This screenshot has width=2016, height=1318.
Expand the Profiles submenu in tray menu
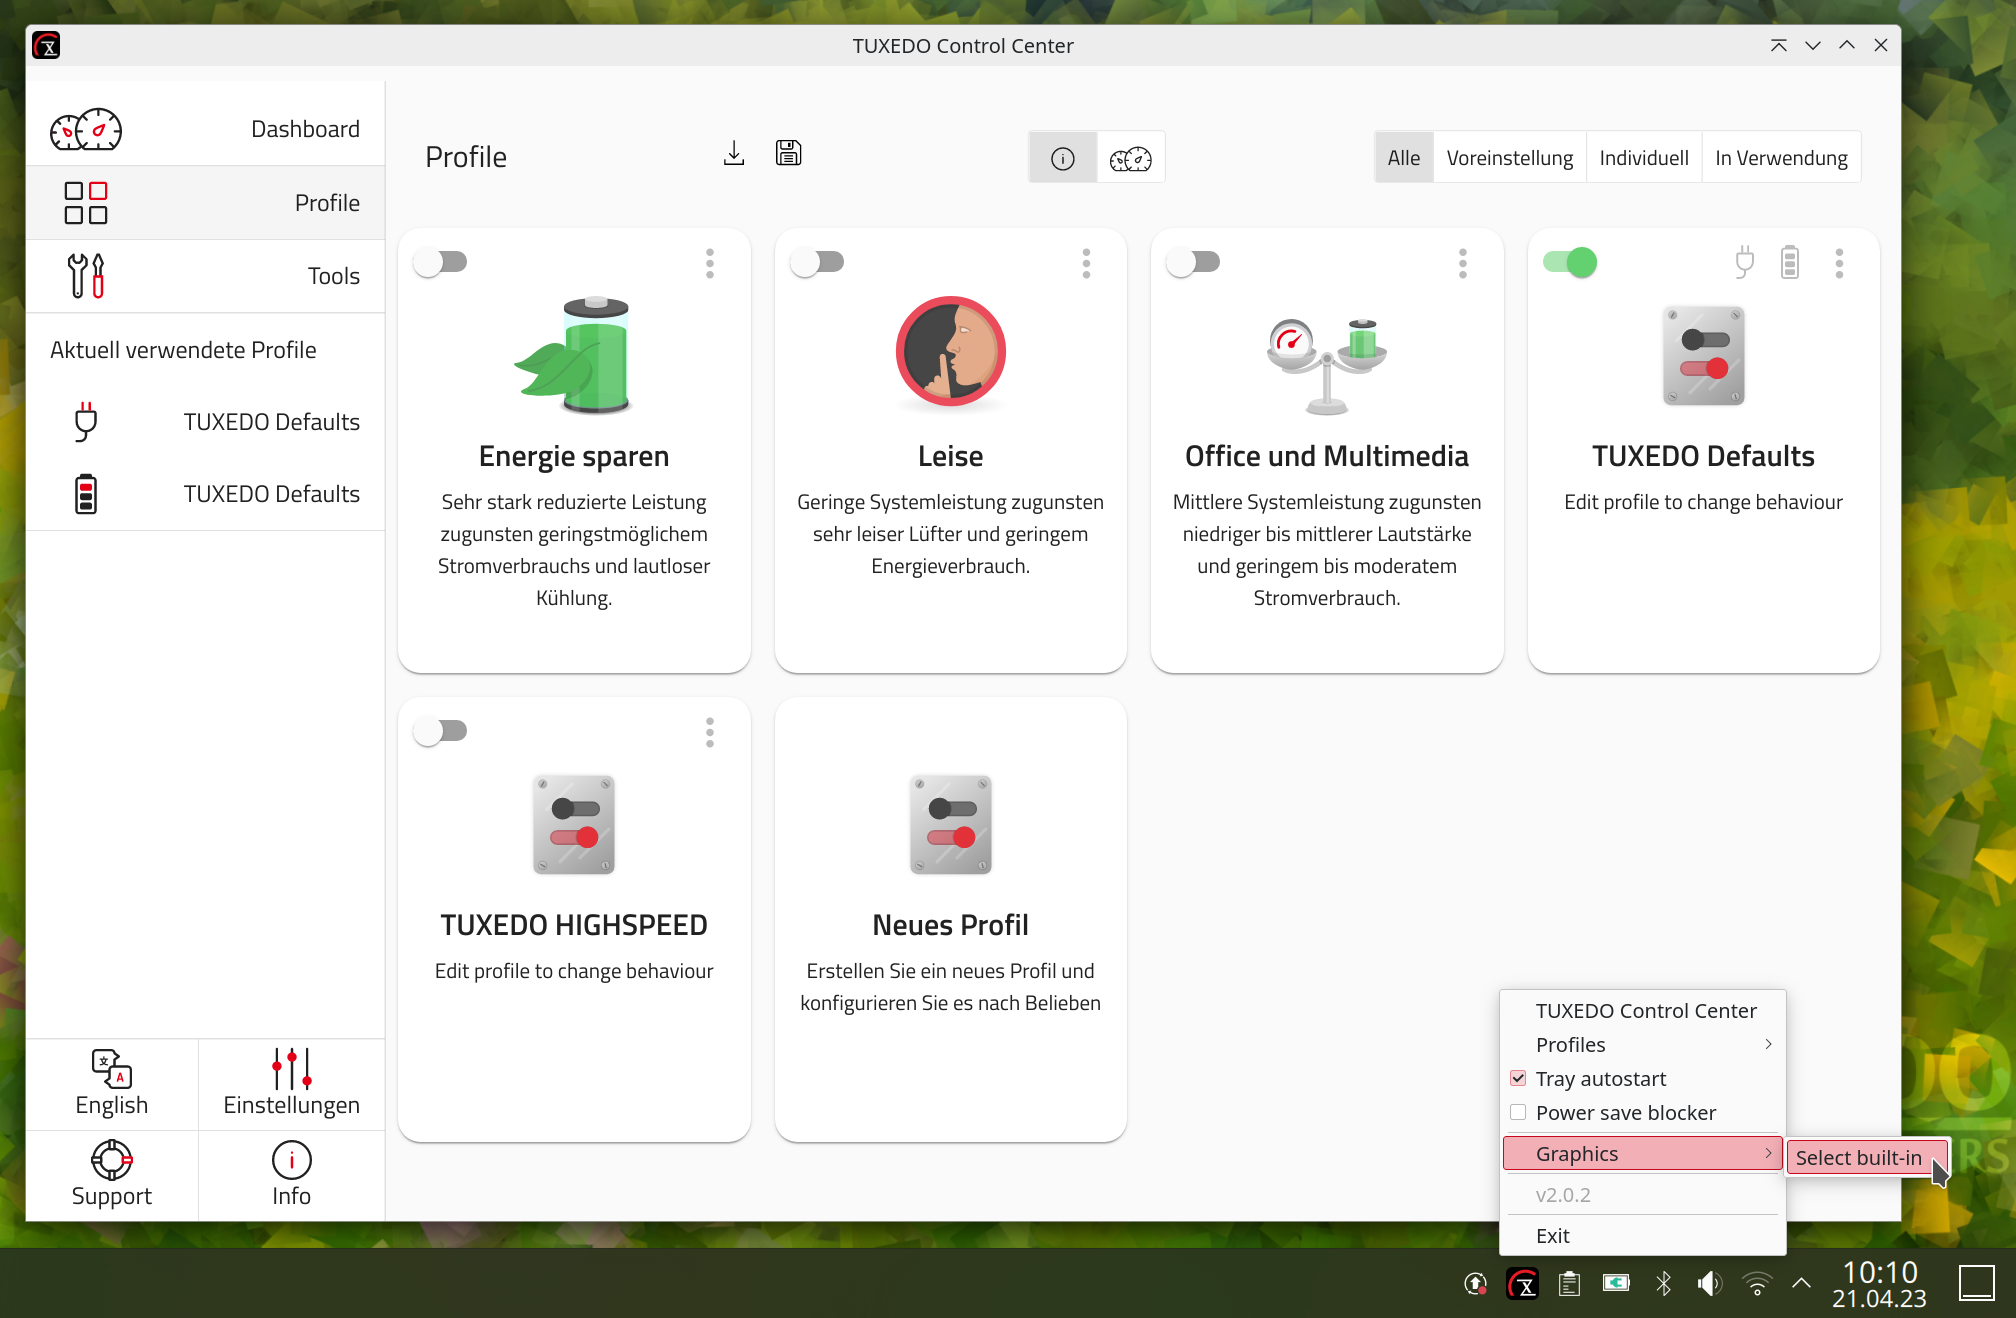pyautogui.click(x=1643, y=1044)
